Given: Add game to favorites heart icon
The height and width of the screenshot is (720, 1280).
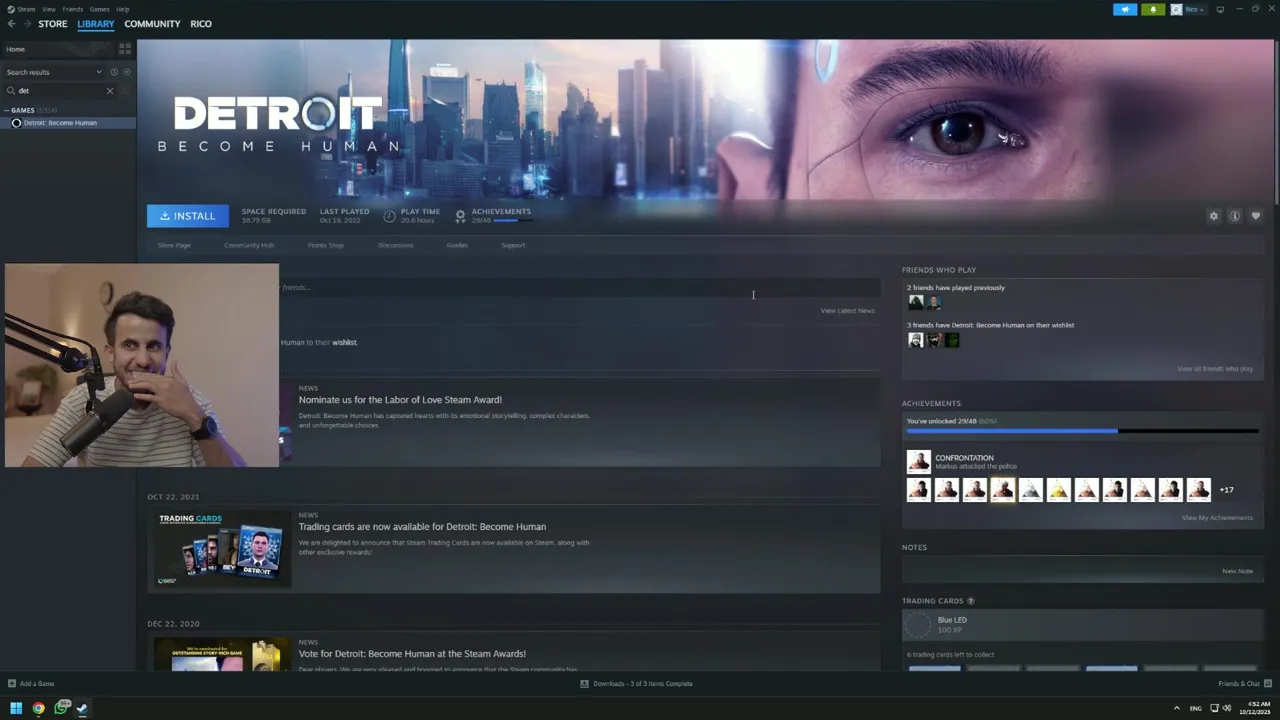Looking at the screenshot, I should [1256, 216].
